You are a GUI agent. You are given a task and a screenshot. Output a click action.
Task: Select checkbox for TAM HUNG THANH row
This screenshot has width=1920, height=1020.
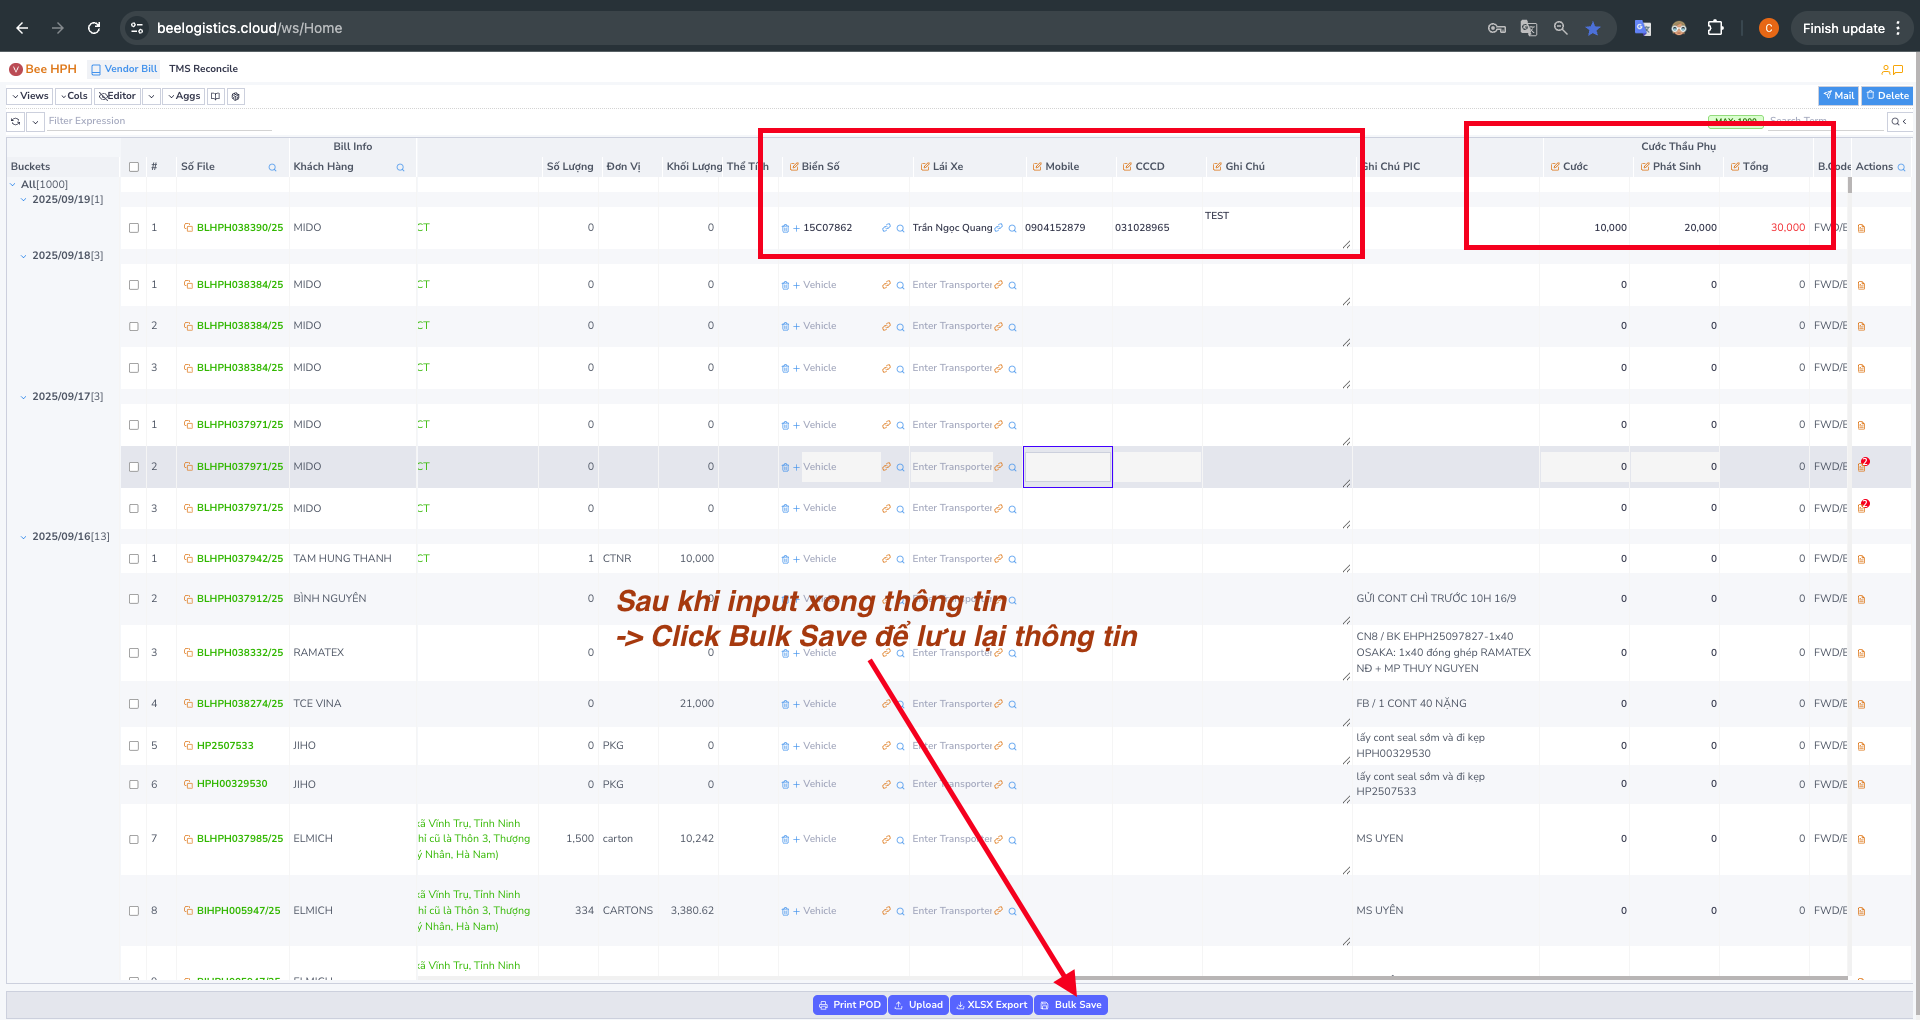click(x=134, y=559)
